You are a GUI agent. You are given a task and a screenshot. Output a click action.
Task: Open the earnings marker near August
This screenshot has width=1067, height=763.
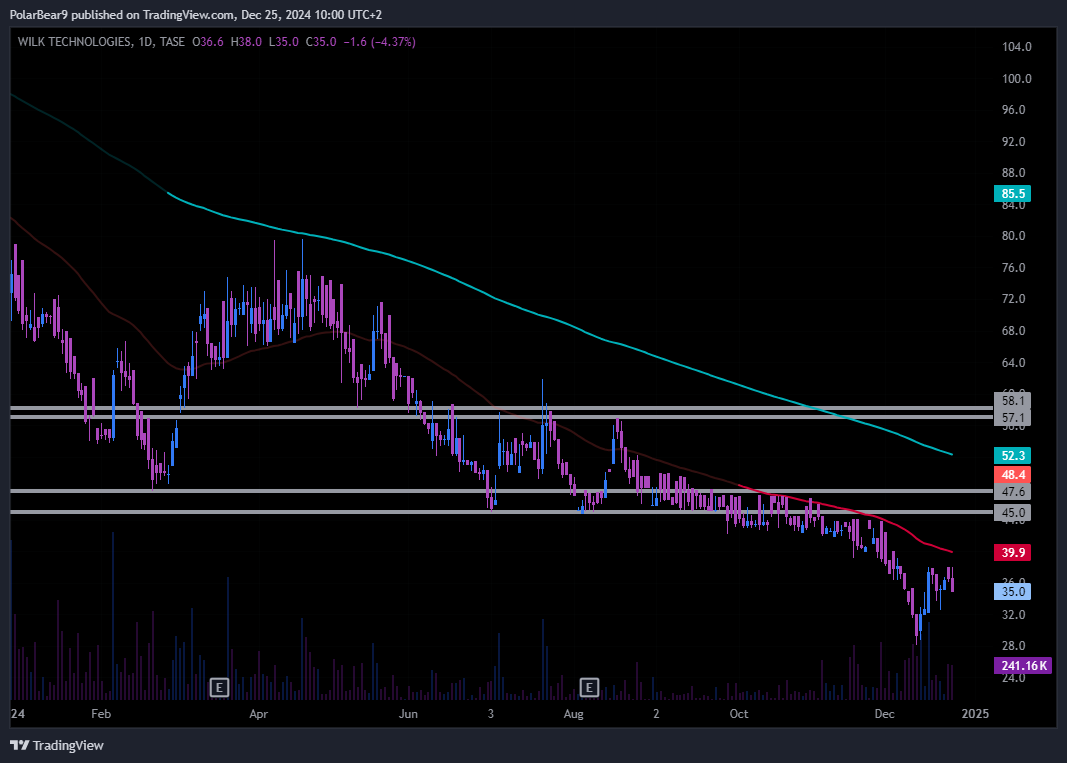click(589, 687)
